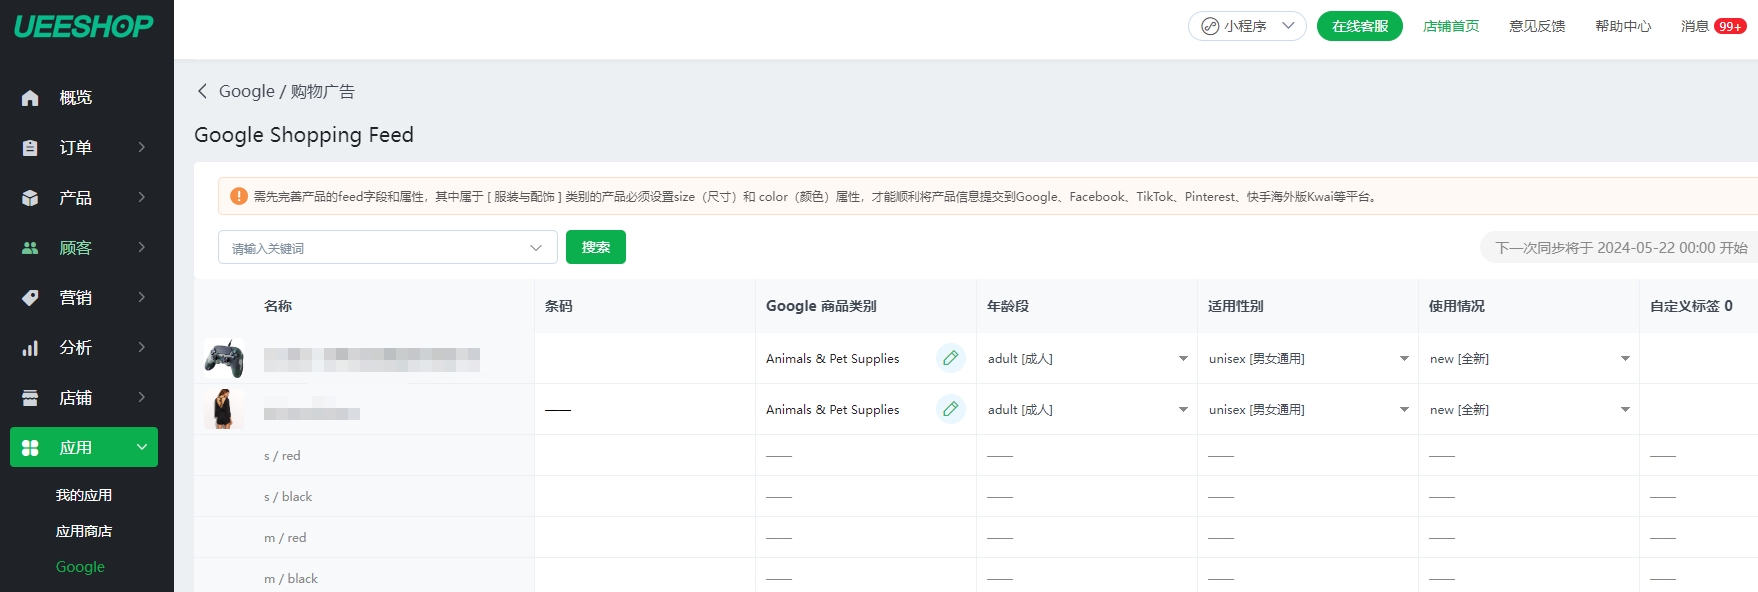Click the 条码 column header
The height and width of the screenshot is (592, 1758).
click(559, 306)
